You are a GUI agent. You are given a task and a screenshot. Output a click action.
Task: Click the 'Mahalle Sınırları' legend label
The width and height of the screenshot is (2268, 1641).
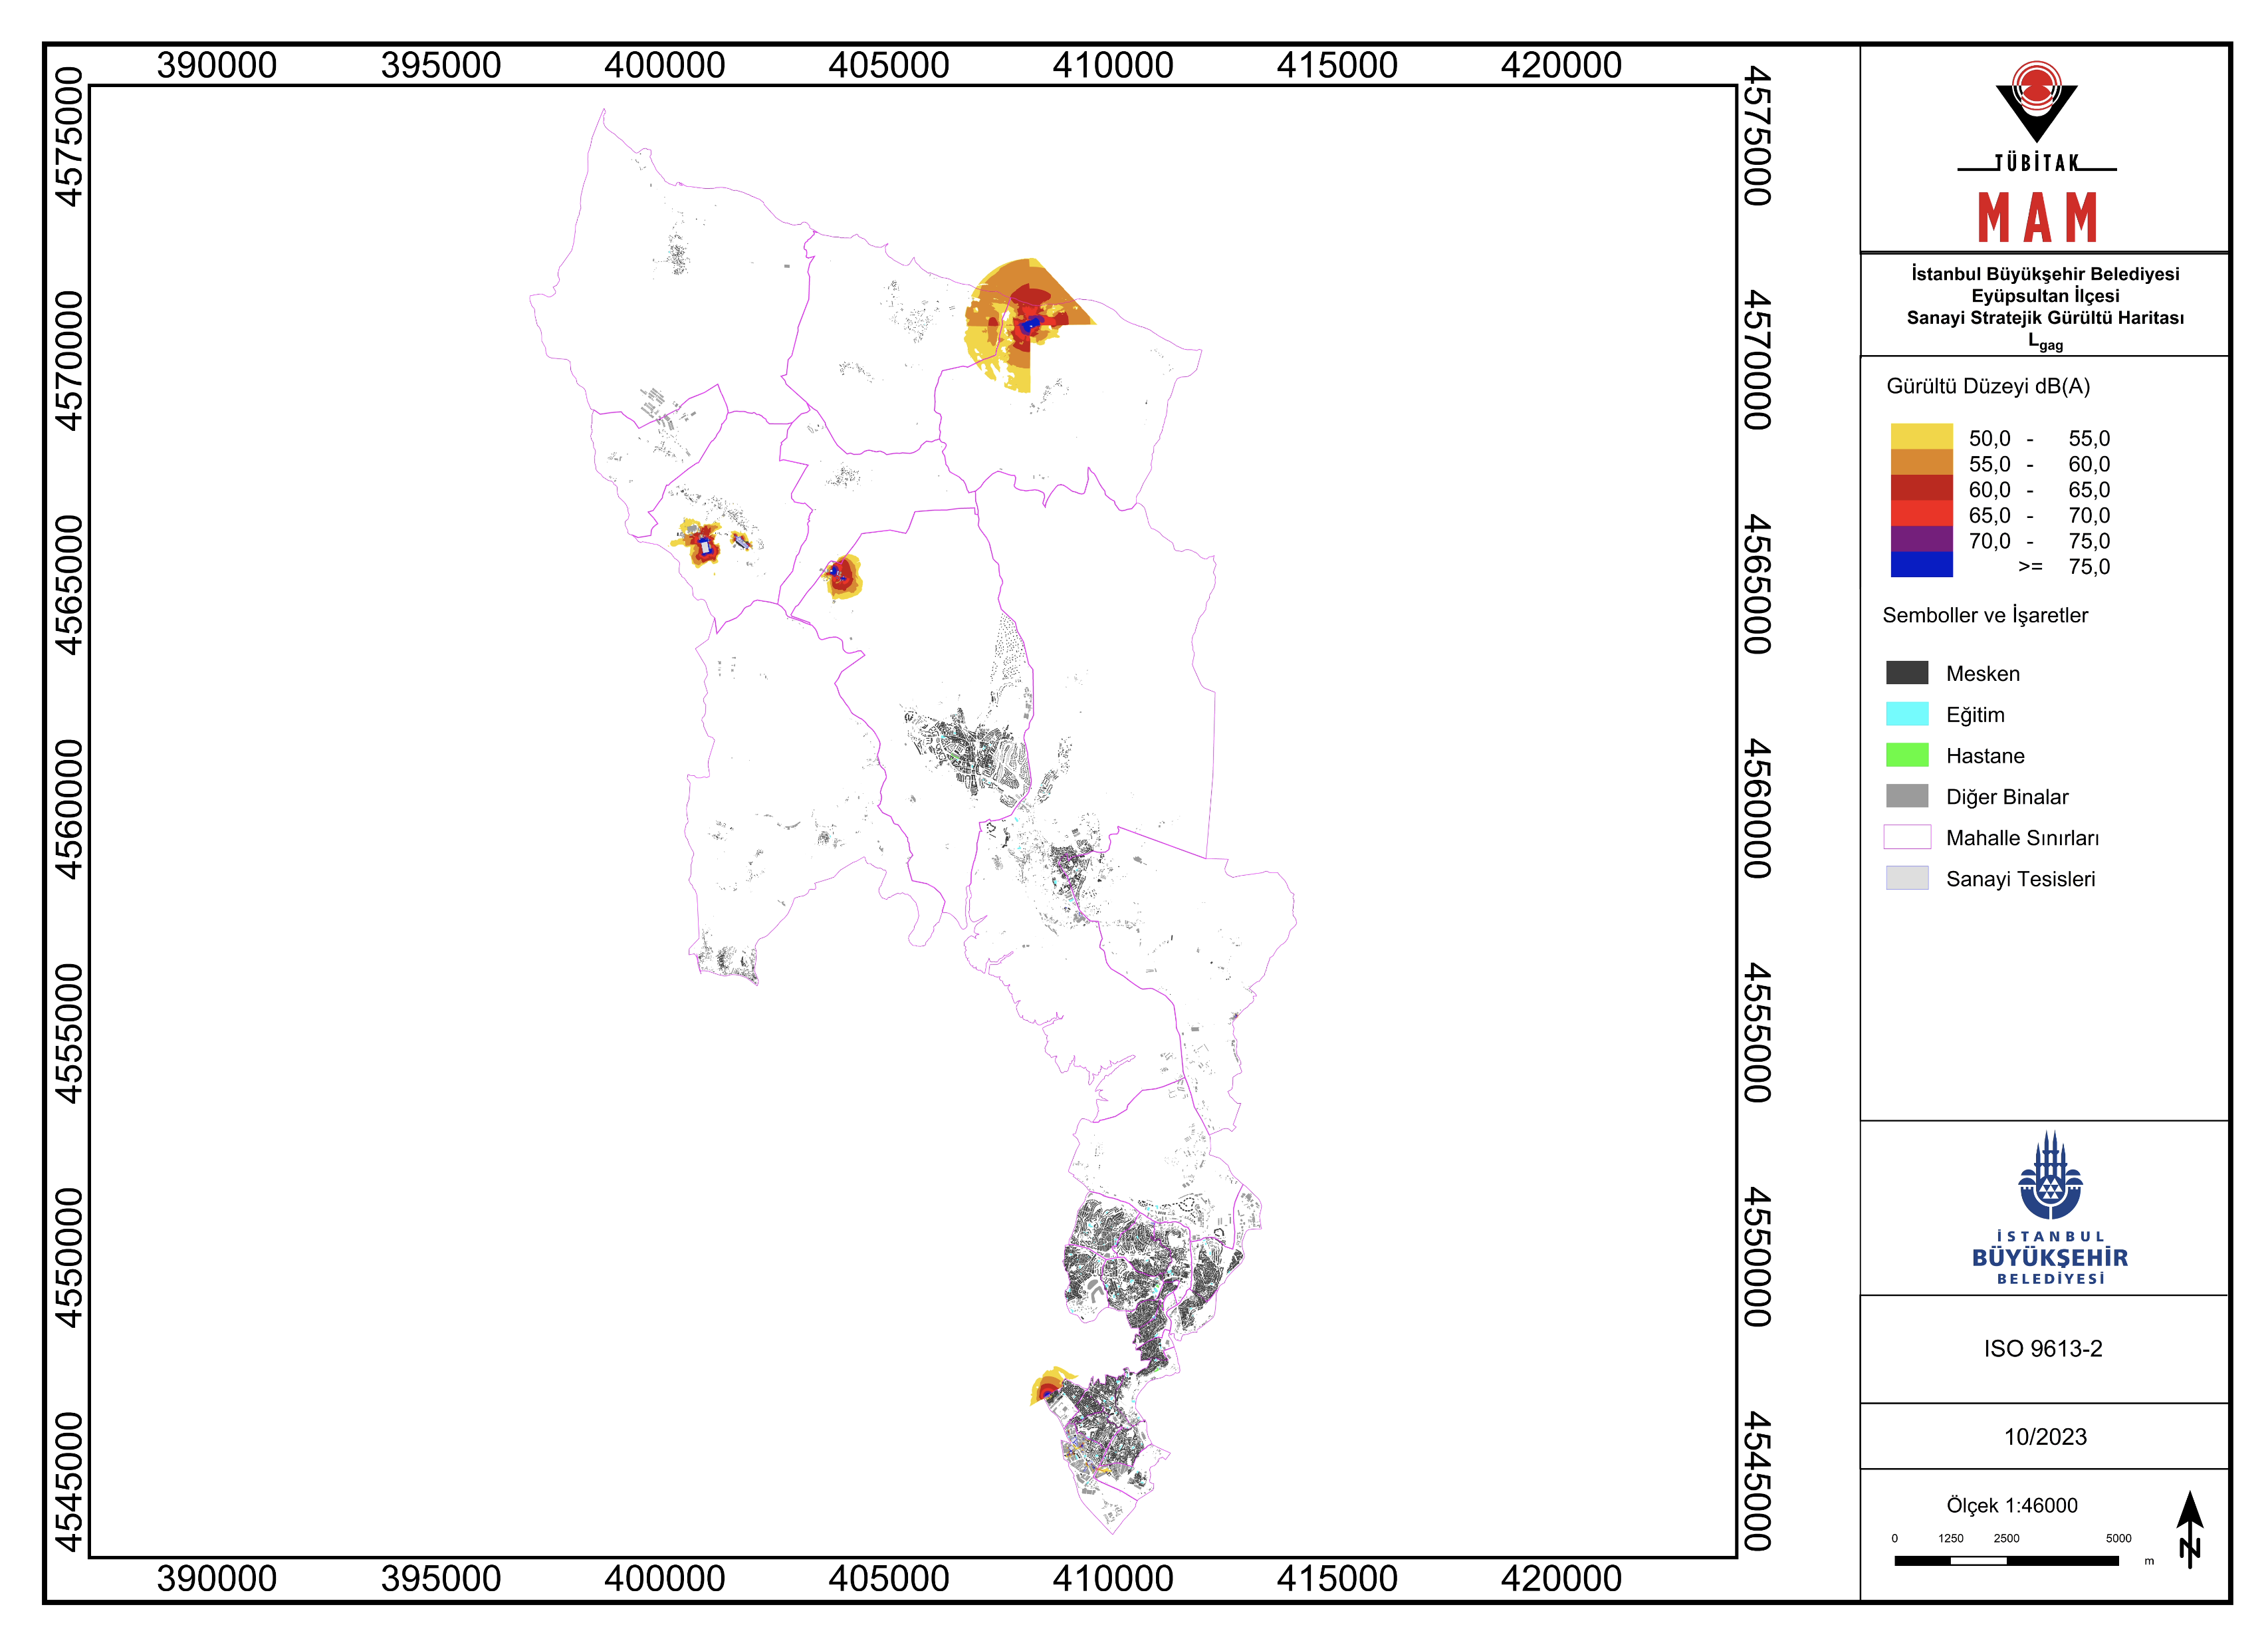click(x=2022, y=838)
